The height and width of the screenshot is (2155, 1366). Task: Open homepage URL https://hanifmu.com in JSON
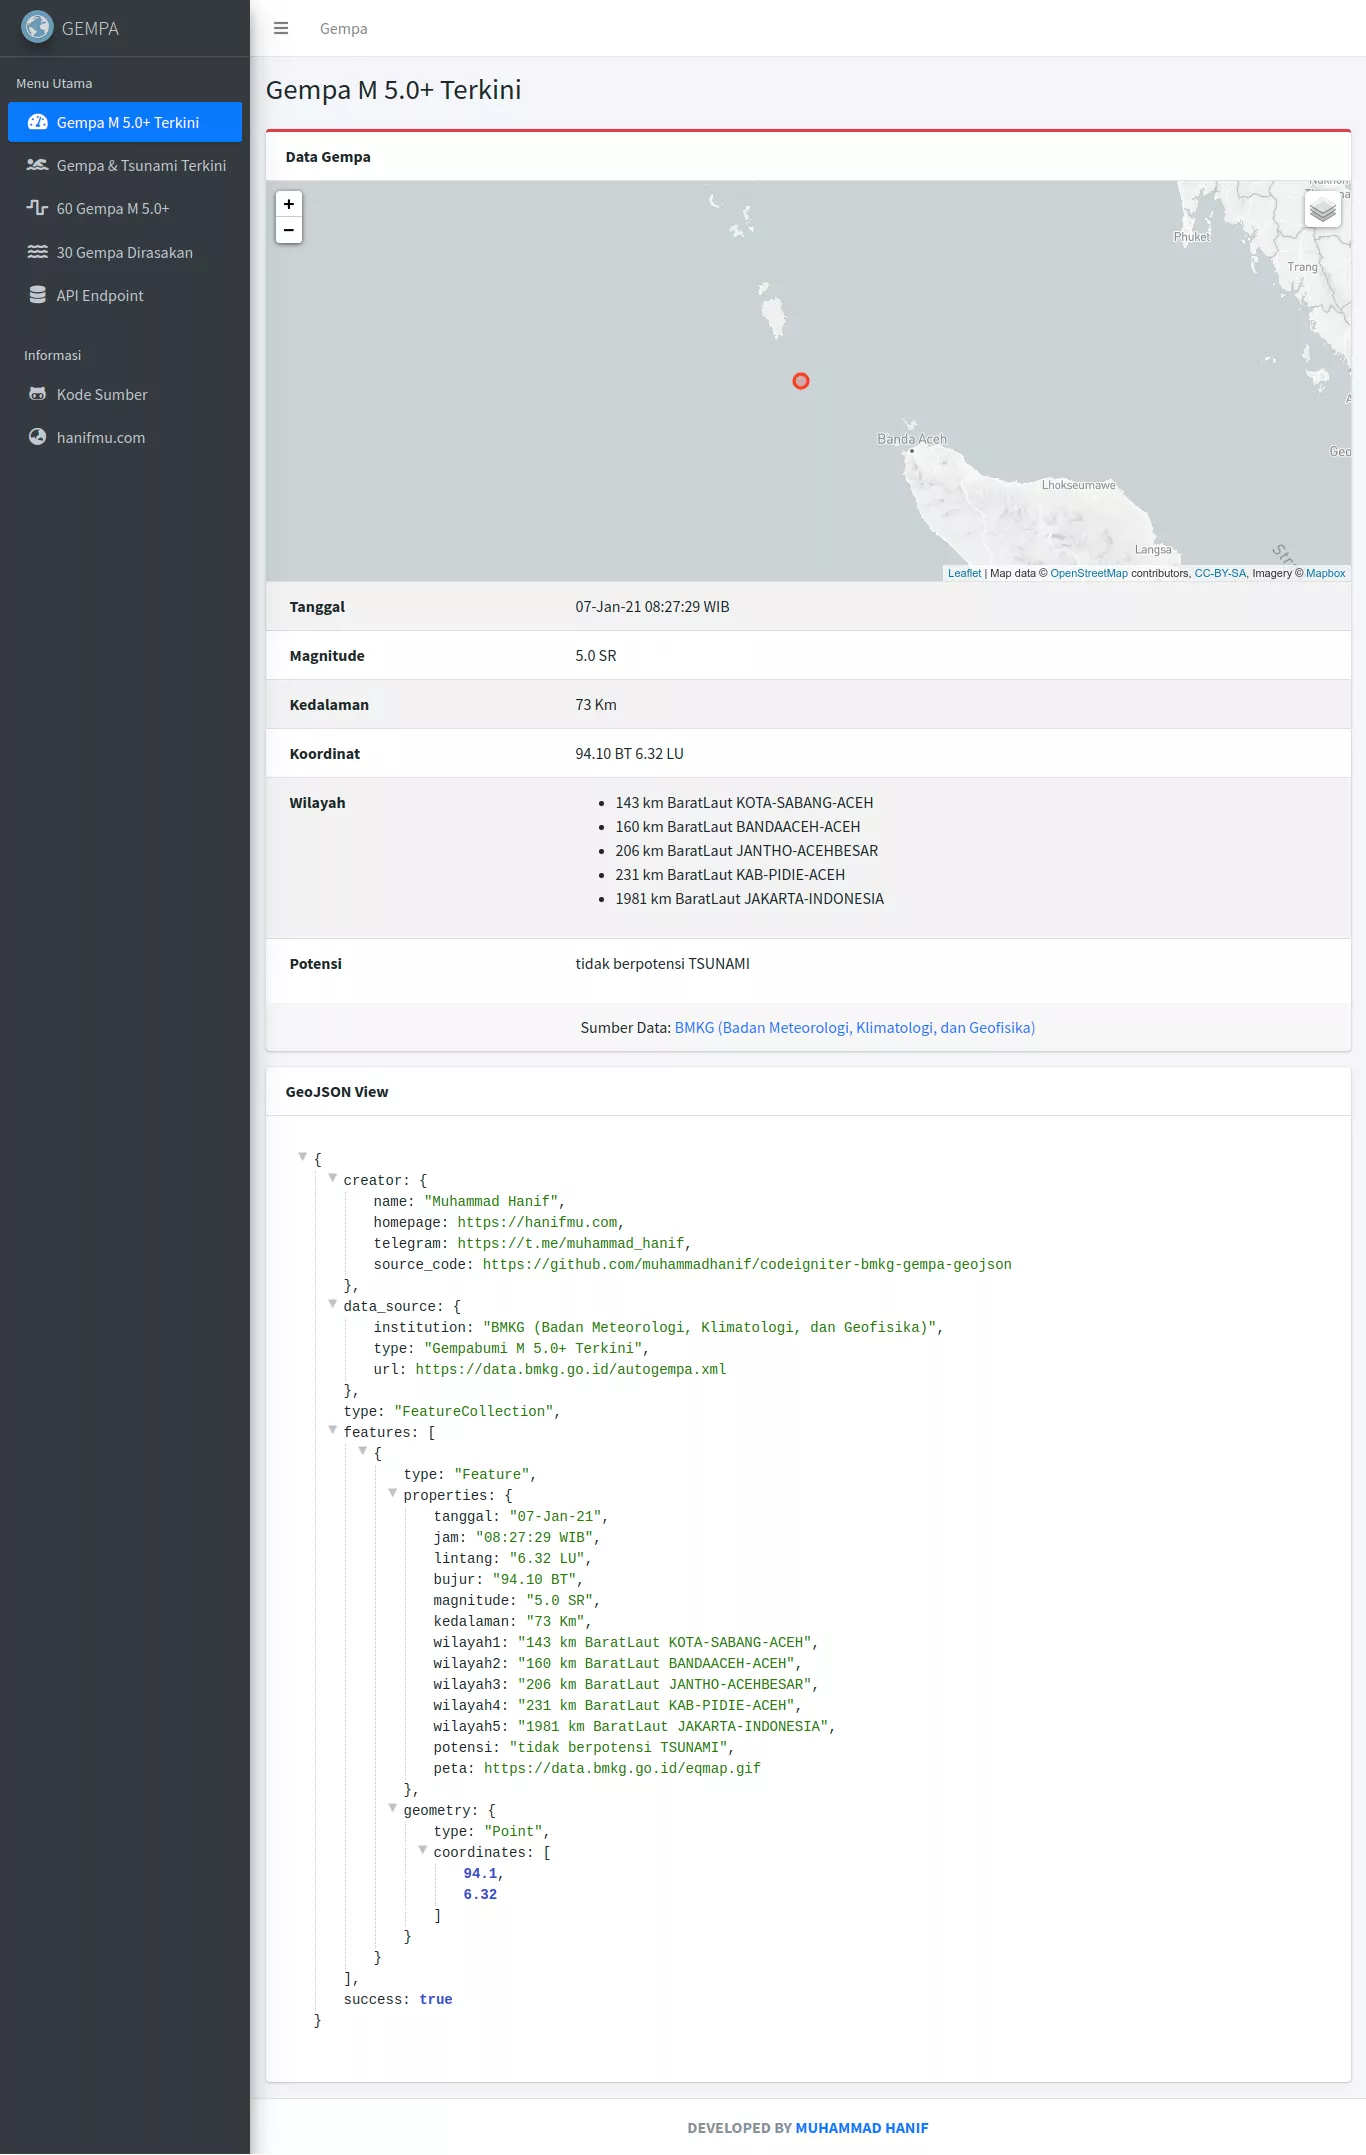click(537, 1222)
